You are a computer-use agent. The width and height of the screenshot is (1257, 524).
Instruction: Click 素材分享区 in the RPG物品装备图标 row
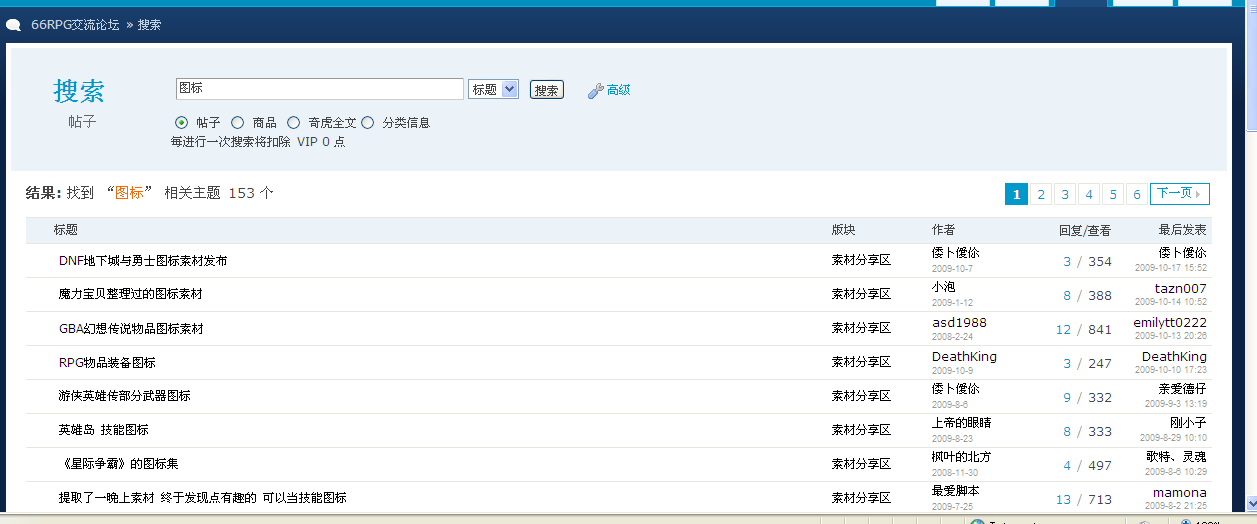[x=861, y=363]
